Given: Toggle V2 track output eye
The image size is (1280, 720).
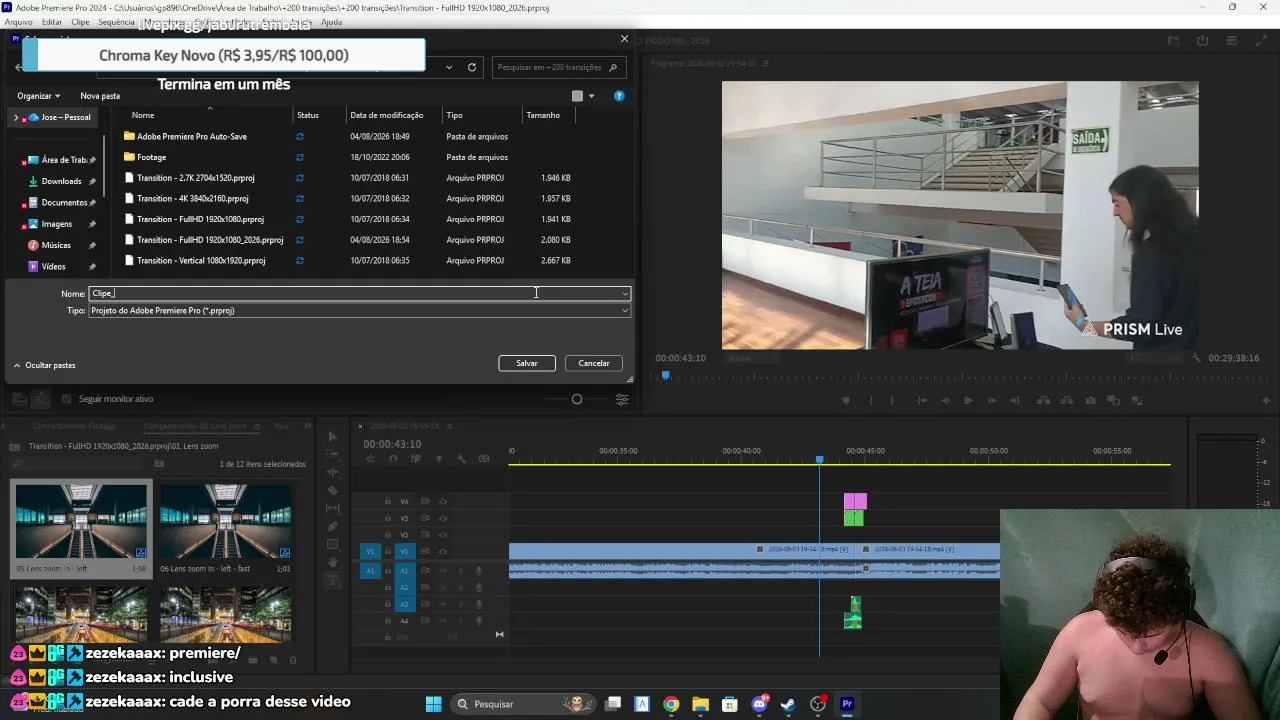Looking at the screenshot, I should [443, 535].
